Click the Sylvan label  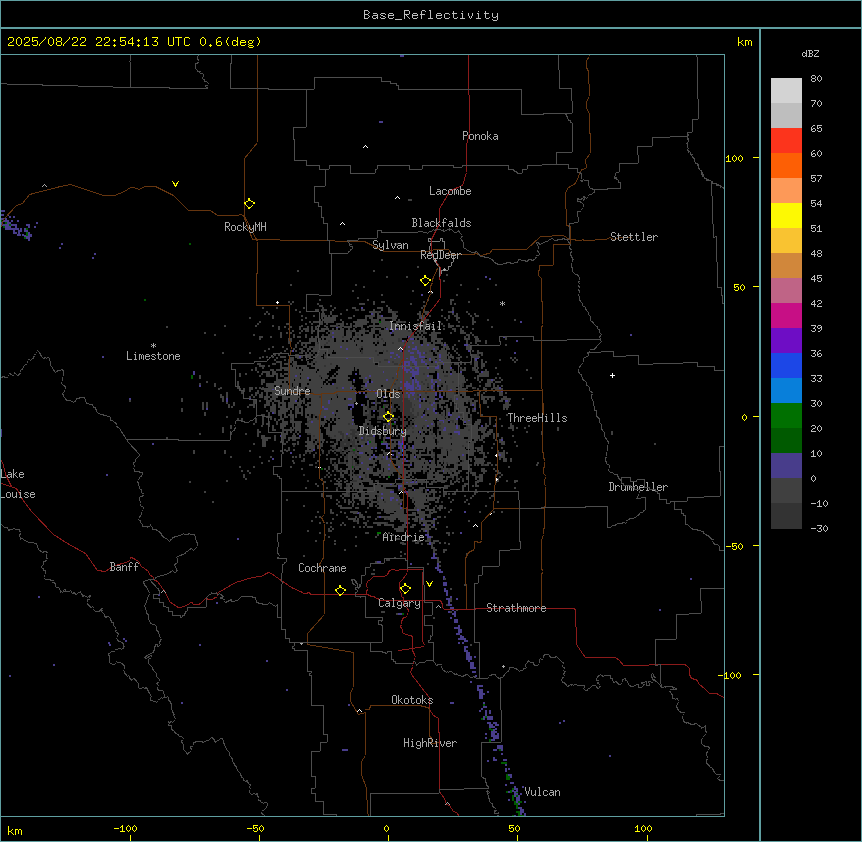point(390,245)
